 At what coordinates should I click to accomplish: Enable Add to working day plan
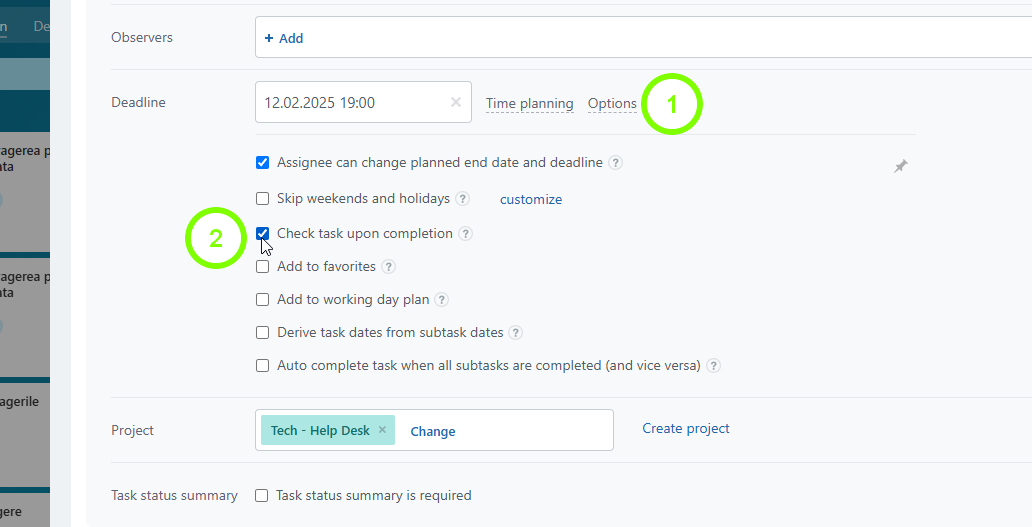coord(263,299)
